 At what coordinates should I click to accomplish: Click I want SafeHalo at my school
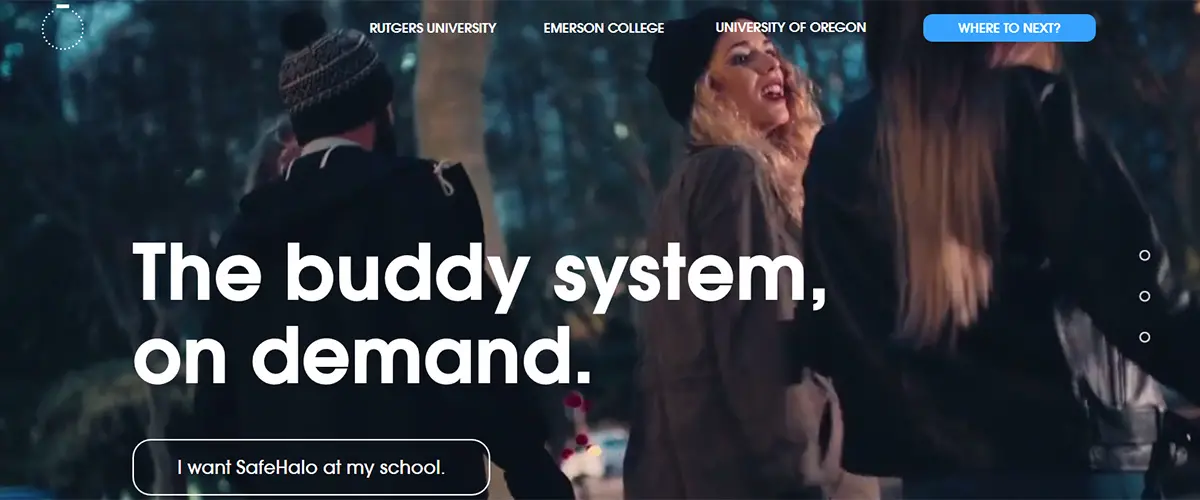click(311, 467)
